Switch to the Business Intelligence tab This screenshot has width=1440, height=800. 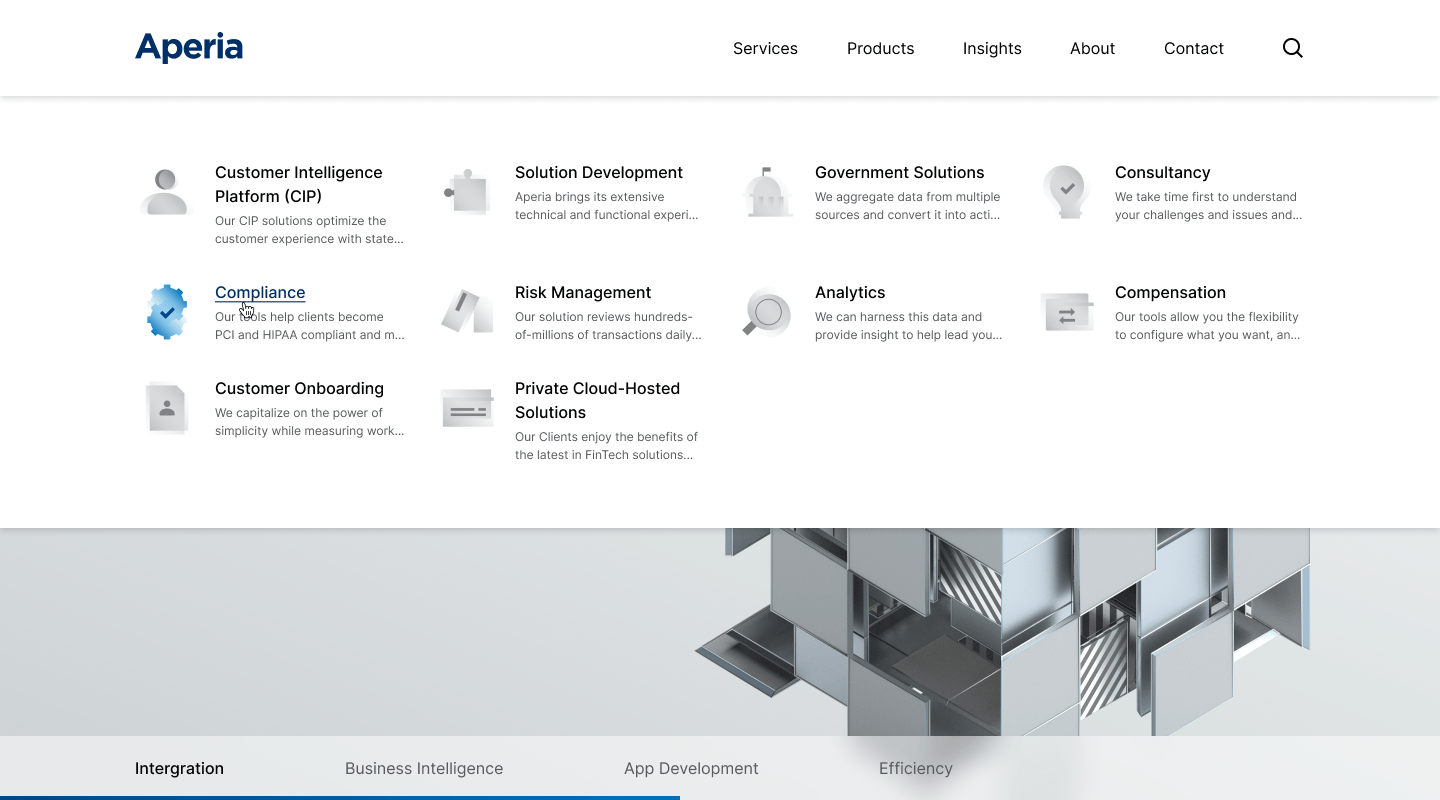click(x=424, y=768)
